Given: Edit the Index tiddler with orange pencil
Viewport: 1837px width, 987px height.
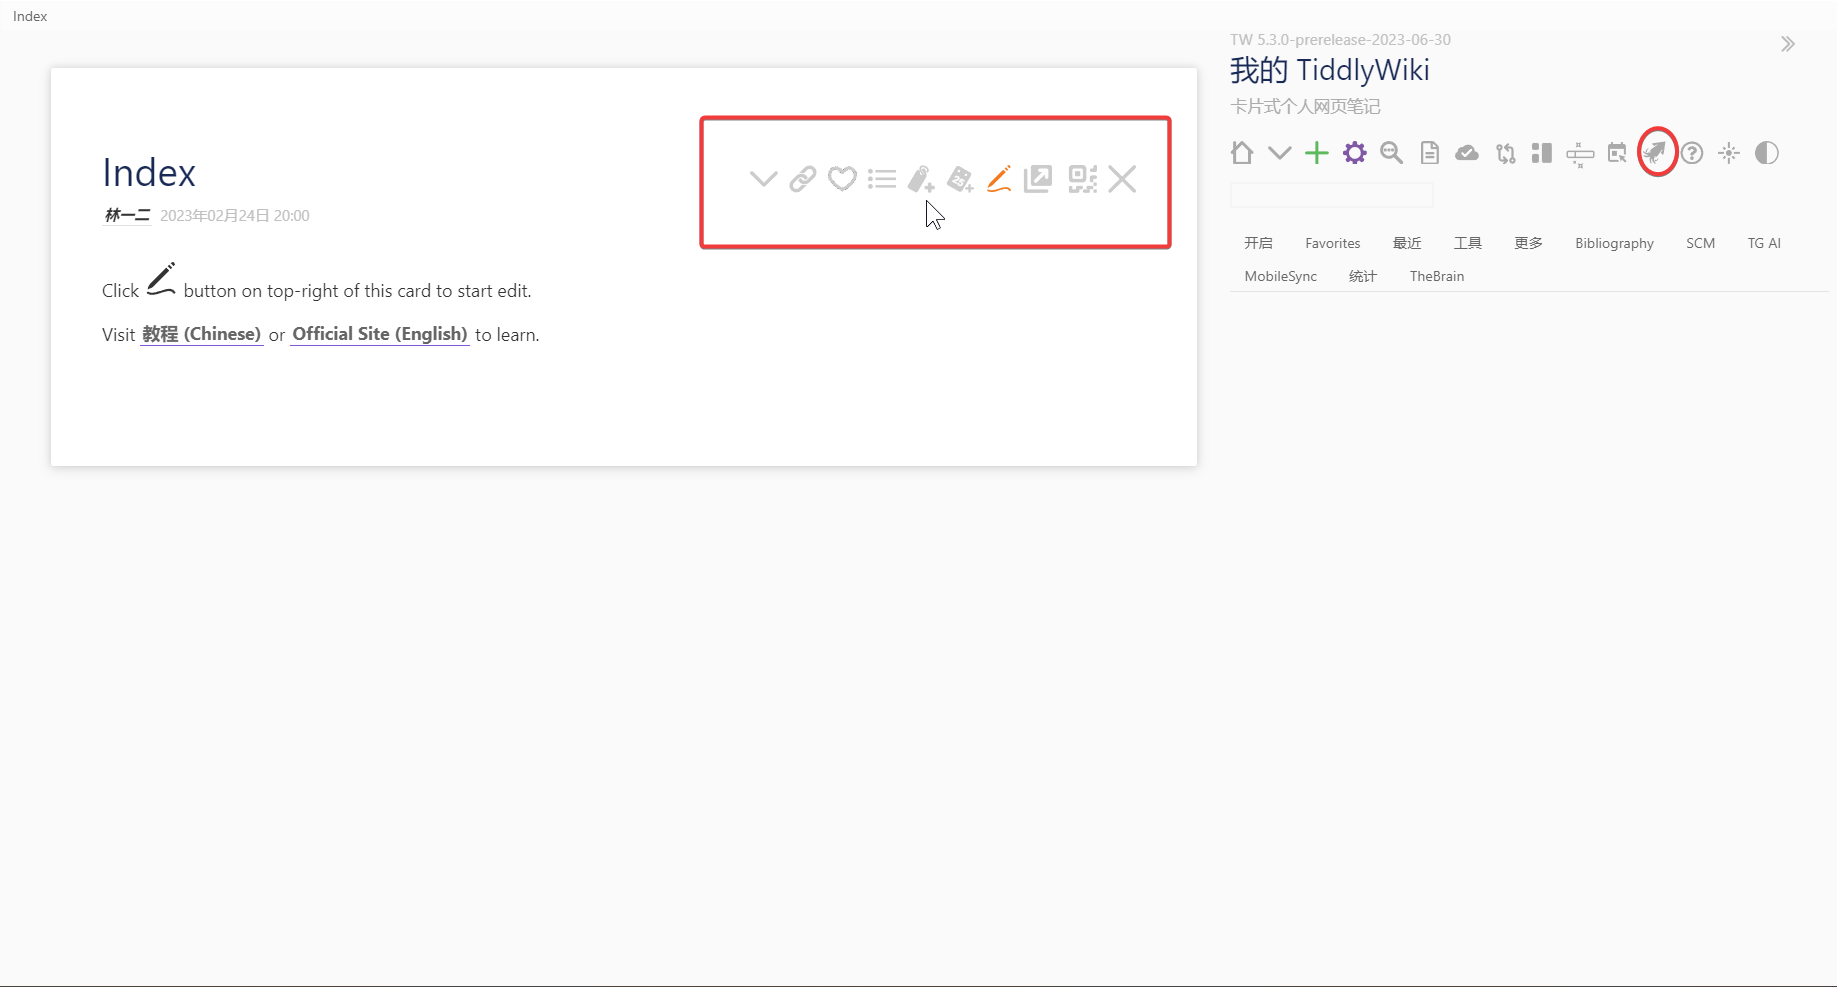Looking at the screenshot, I should coord(999,179).
